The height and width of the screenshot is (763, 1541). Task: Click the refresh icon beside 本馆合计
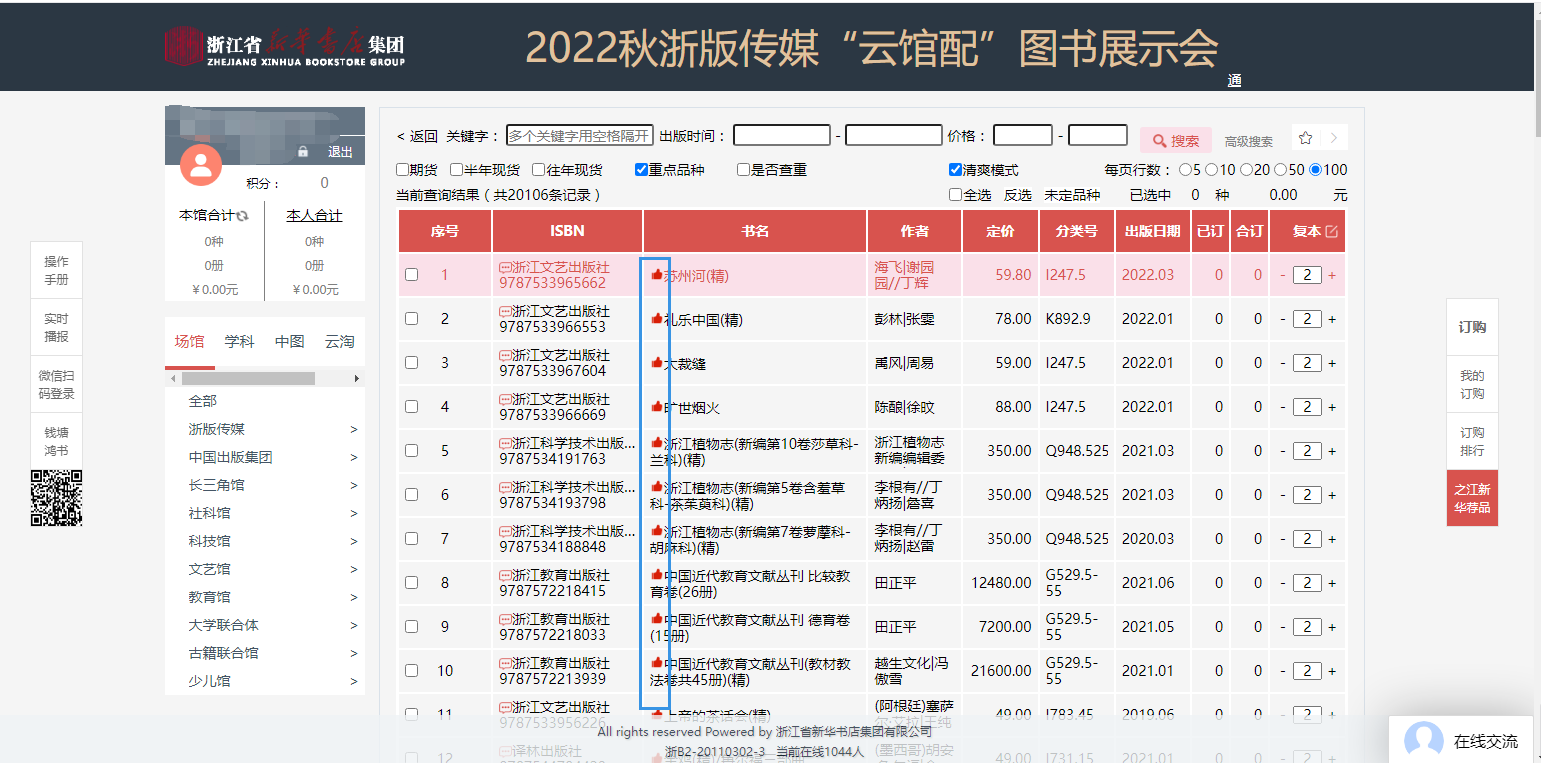coord(243,215)
